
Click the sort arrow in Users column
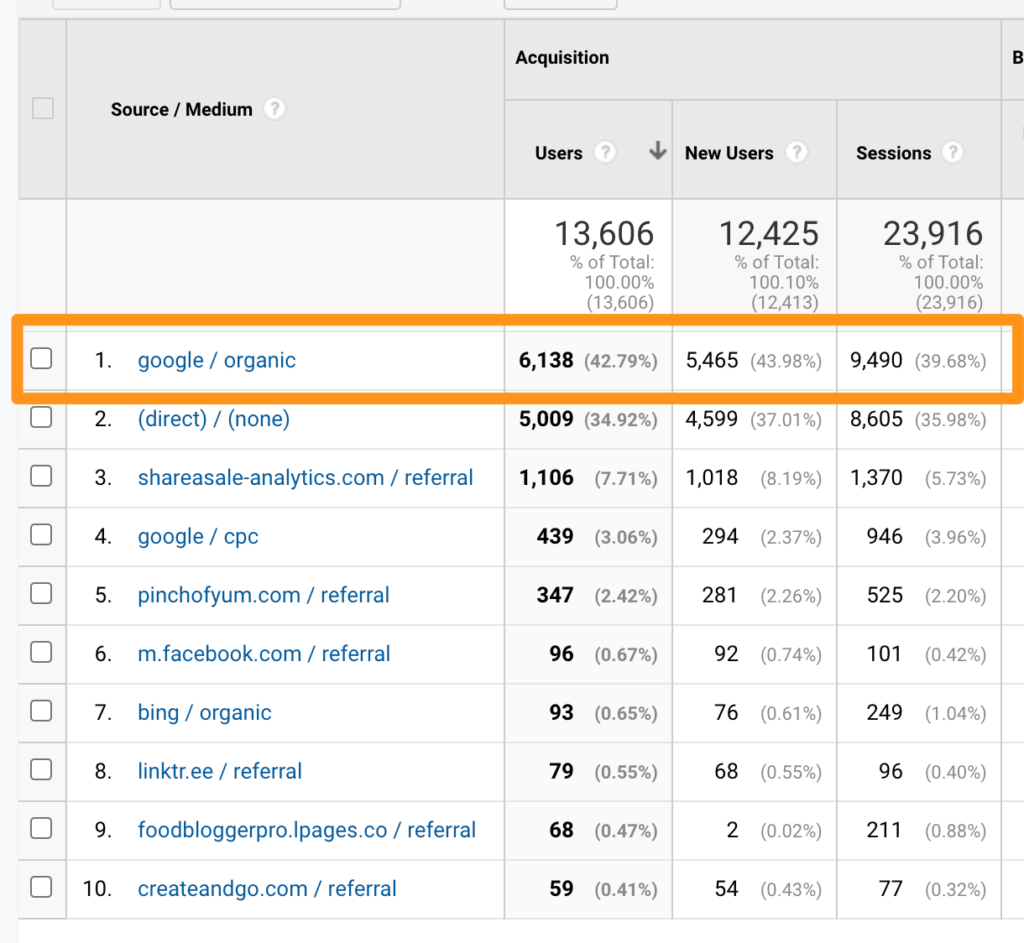click(658, 151)
